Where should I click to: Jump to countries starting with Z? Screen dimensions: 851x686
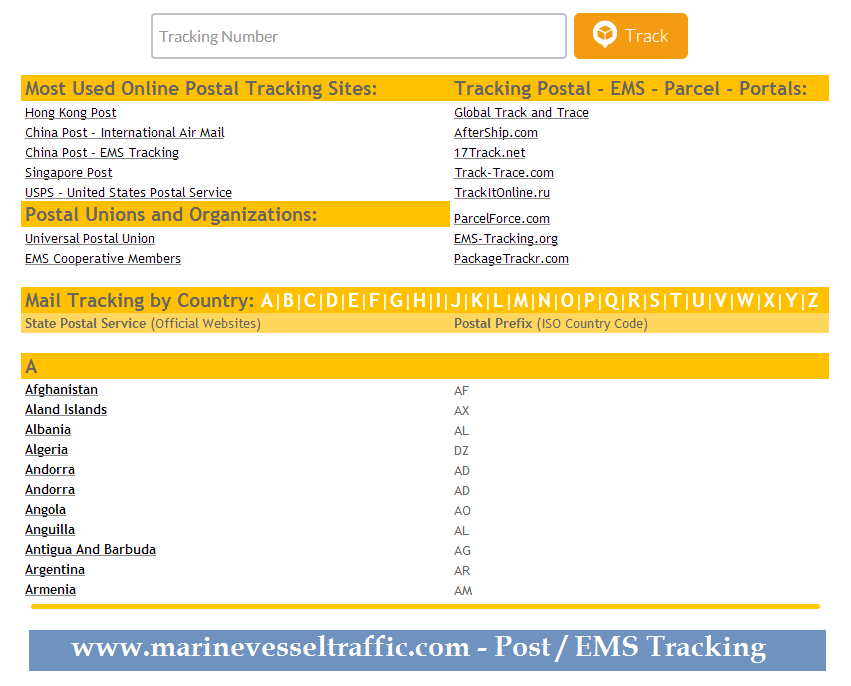[x=812, y=301]
